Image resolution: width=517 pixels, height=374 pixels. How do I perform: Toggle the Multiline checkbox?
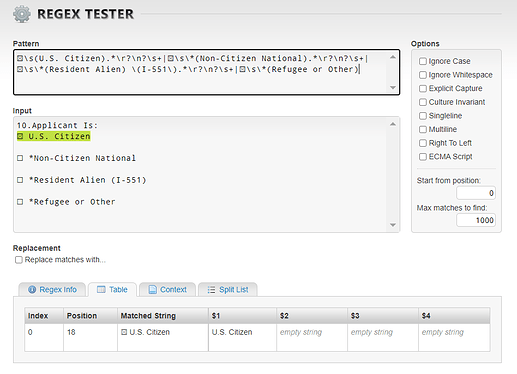click(x=423, y=129)
